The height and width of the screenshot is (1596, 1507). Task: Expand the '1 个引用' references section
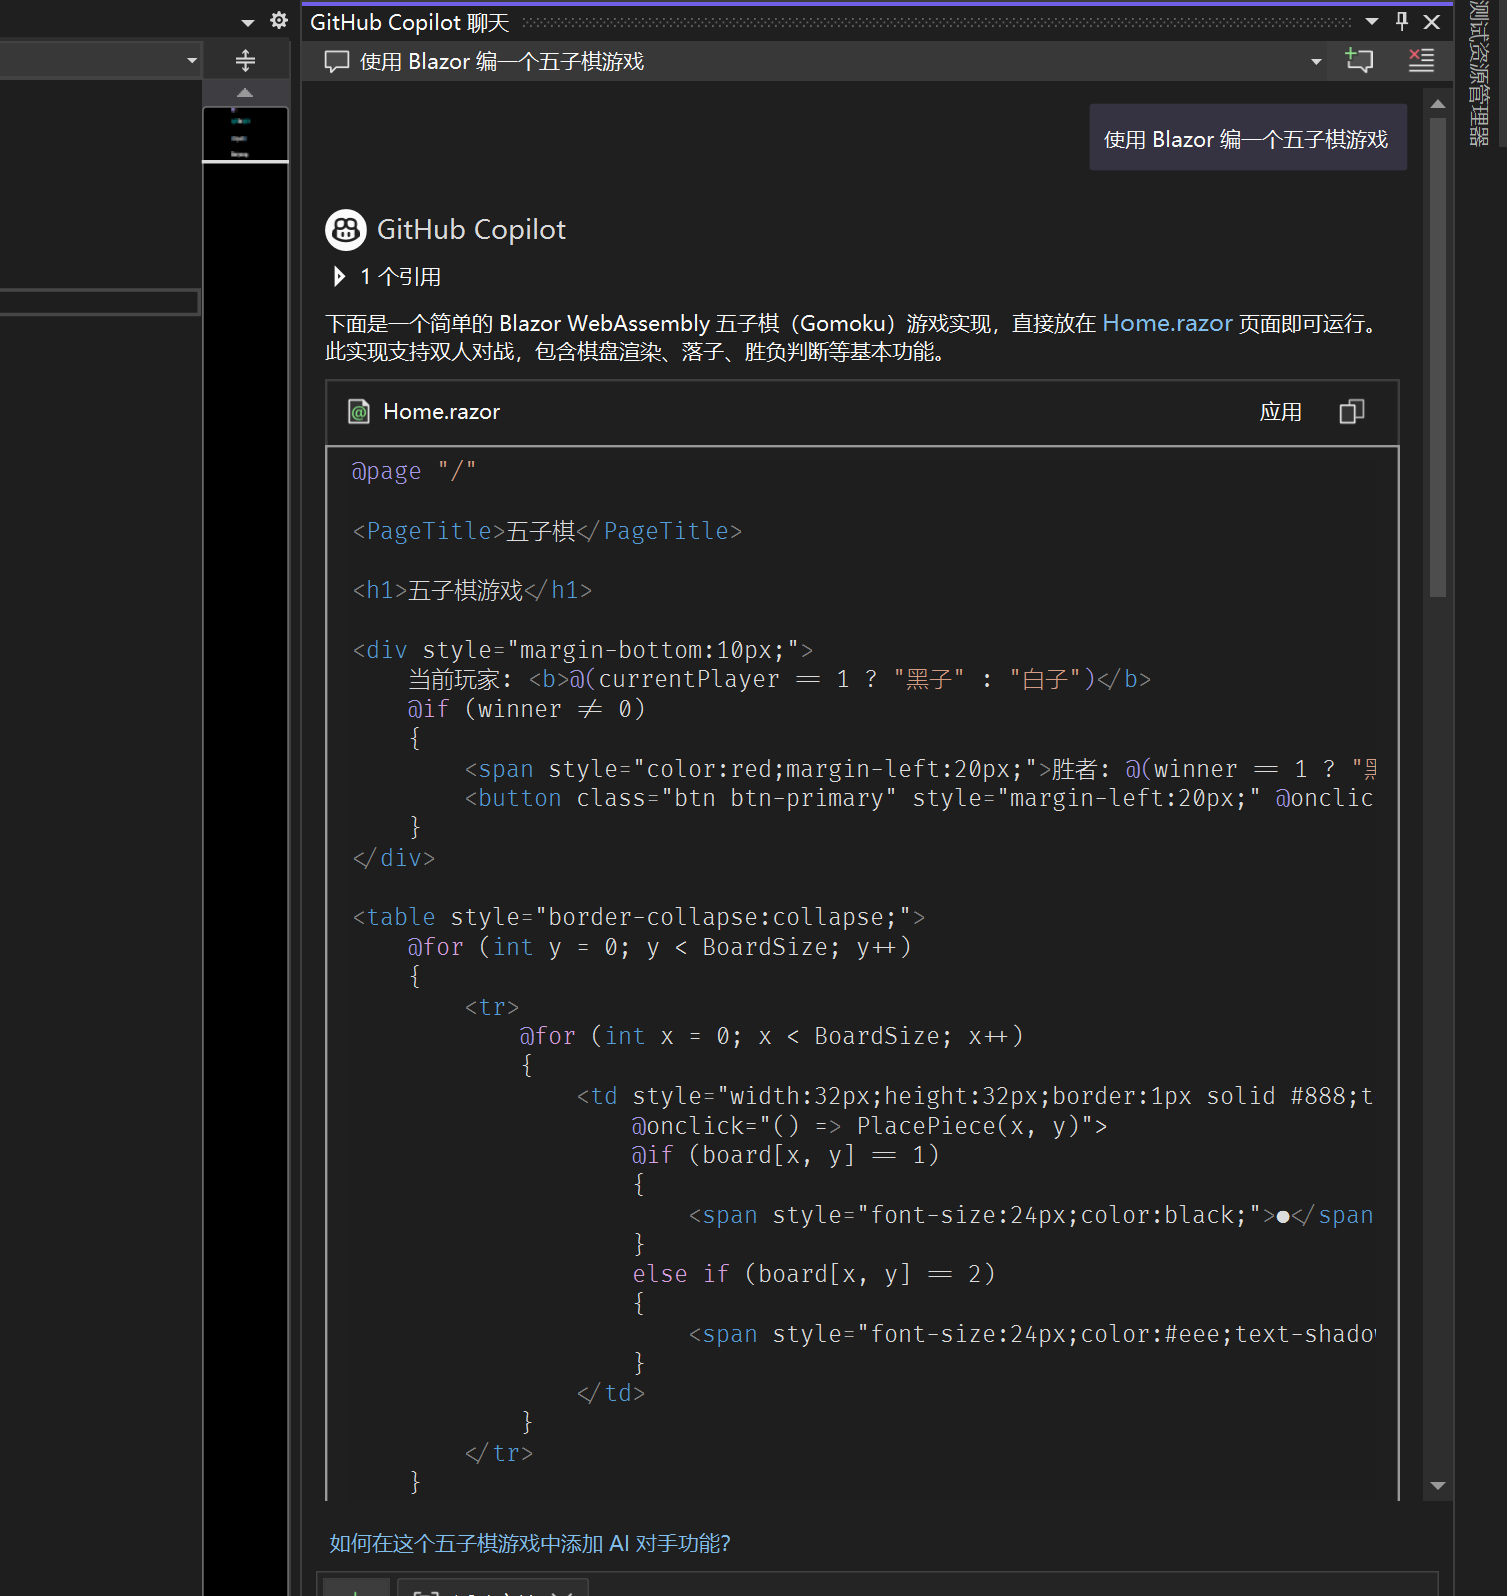point(339,277)
